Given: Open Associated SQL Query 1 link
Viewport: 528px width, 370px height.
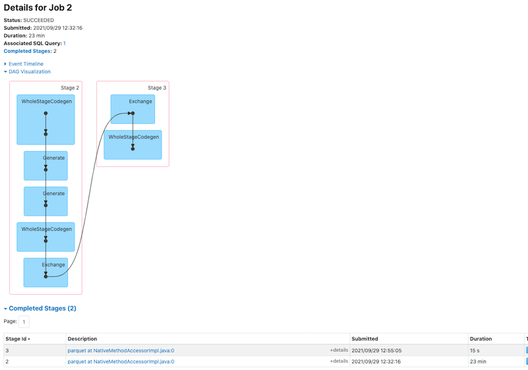Looking at the screenshot, I should (x=64, y=43).
